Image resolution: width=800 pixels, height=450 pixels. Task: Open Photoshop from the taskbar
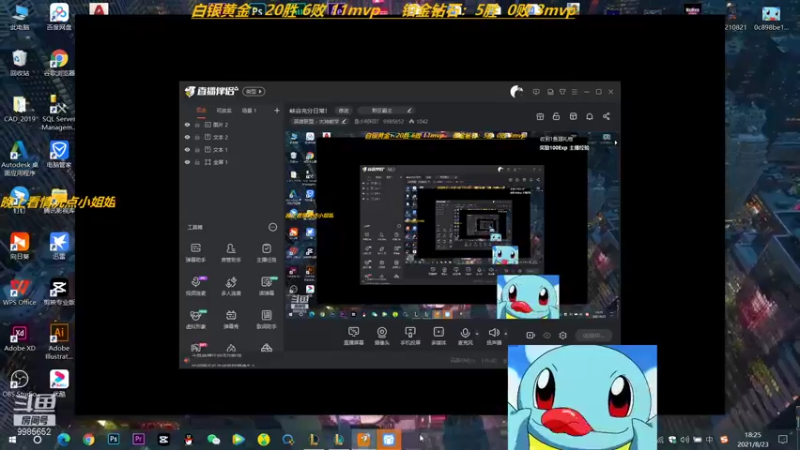pos(113,439)
